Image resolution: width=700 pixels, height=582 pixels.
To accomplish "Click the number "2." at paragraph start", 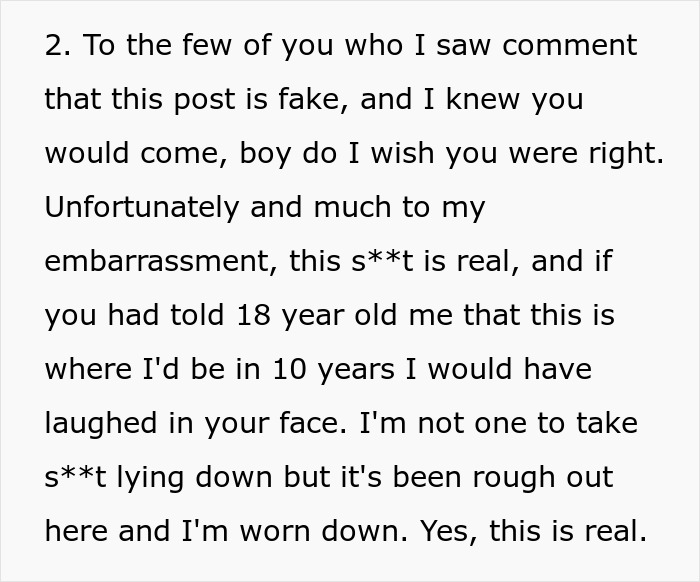I will (56, 45).
